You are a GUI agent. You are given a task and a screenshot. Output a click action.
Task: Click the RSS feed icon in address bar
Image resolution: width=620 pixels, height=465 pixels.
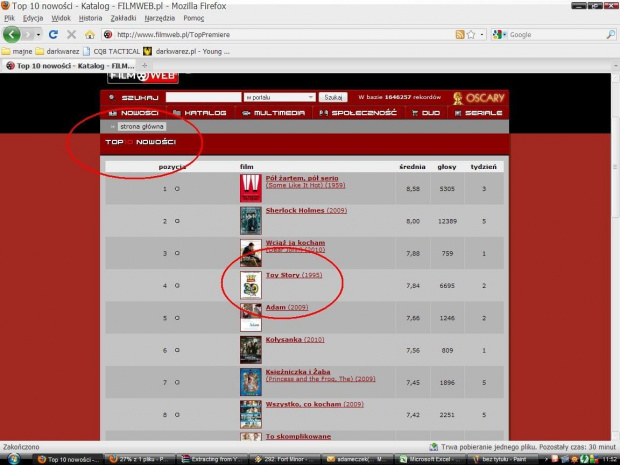459,34
